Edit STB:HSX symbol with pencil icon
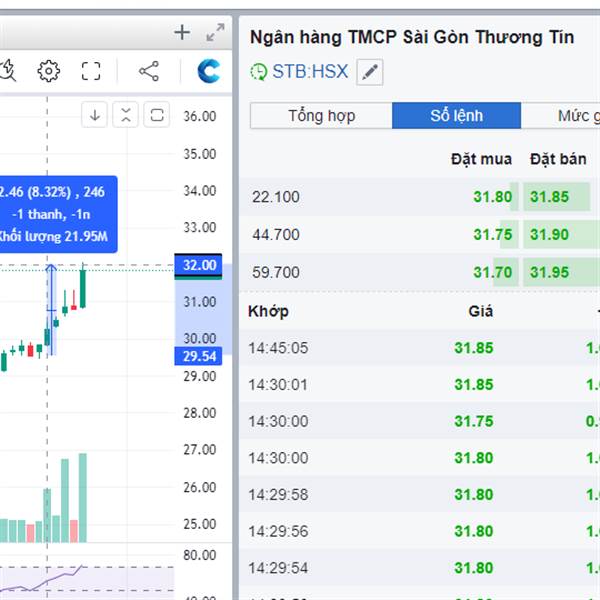This screenshot has width=600, height=600. [x=370, y=72]
